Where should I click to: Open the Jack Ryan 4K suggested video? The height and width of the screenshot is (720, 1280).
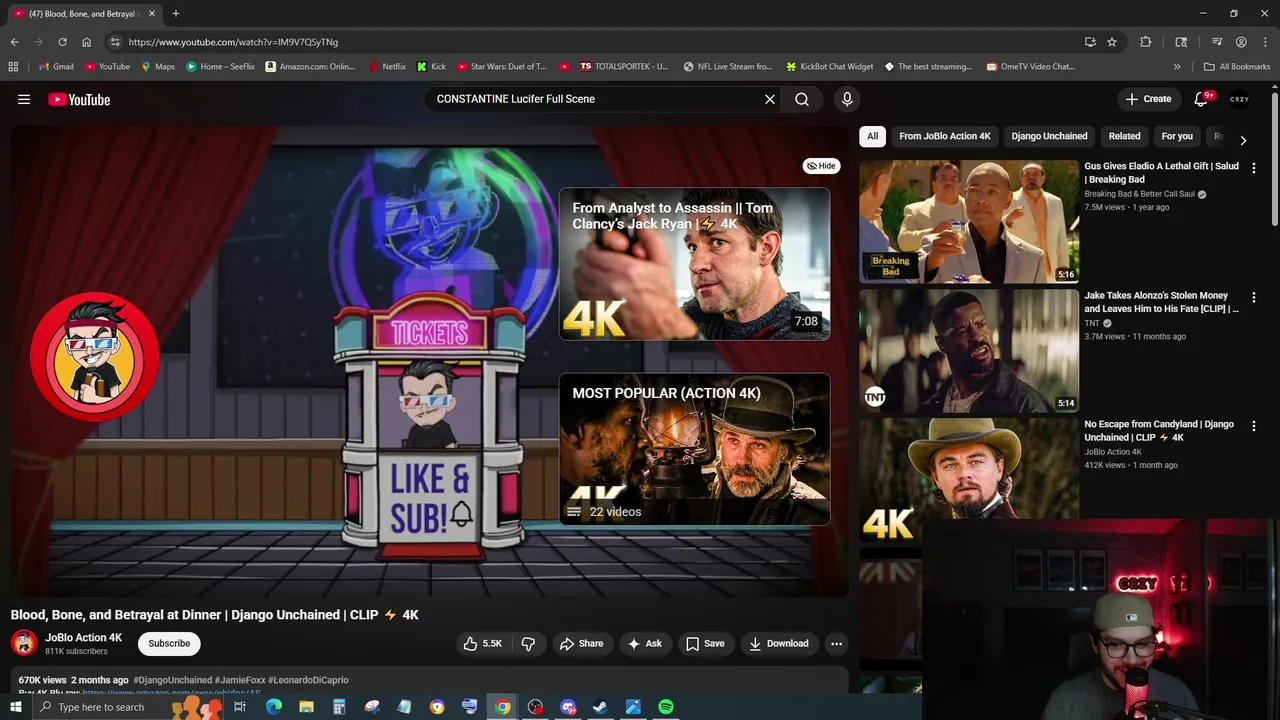[694, 264]
